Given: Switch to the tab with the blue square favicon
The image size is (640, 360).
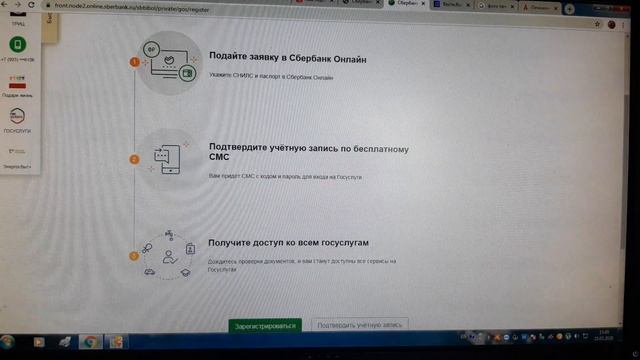Looking at the screenshot, I should point(451,4).
